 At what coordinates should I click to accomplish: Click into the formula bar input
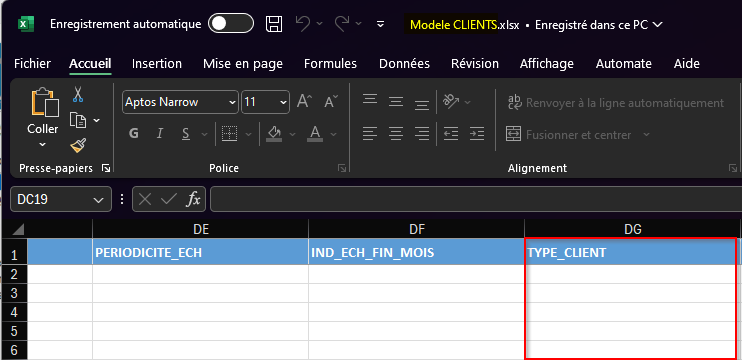point(476,199)
